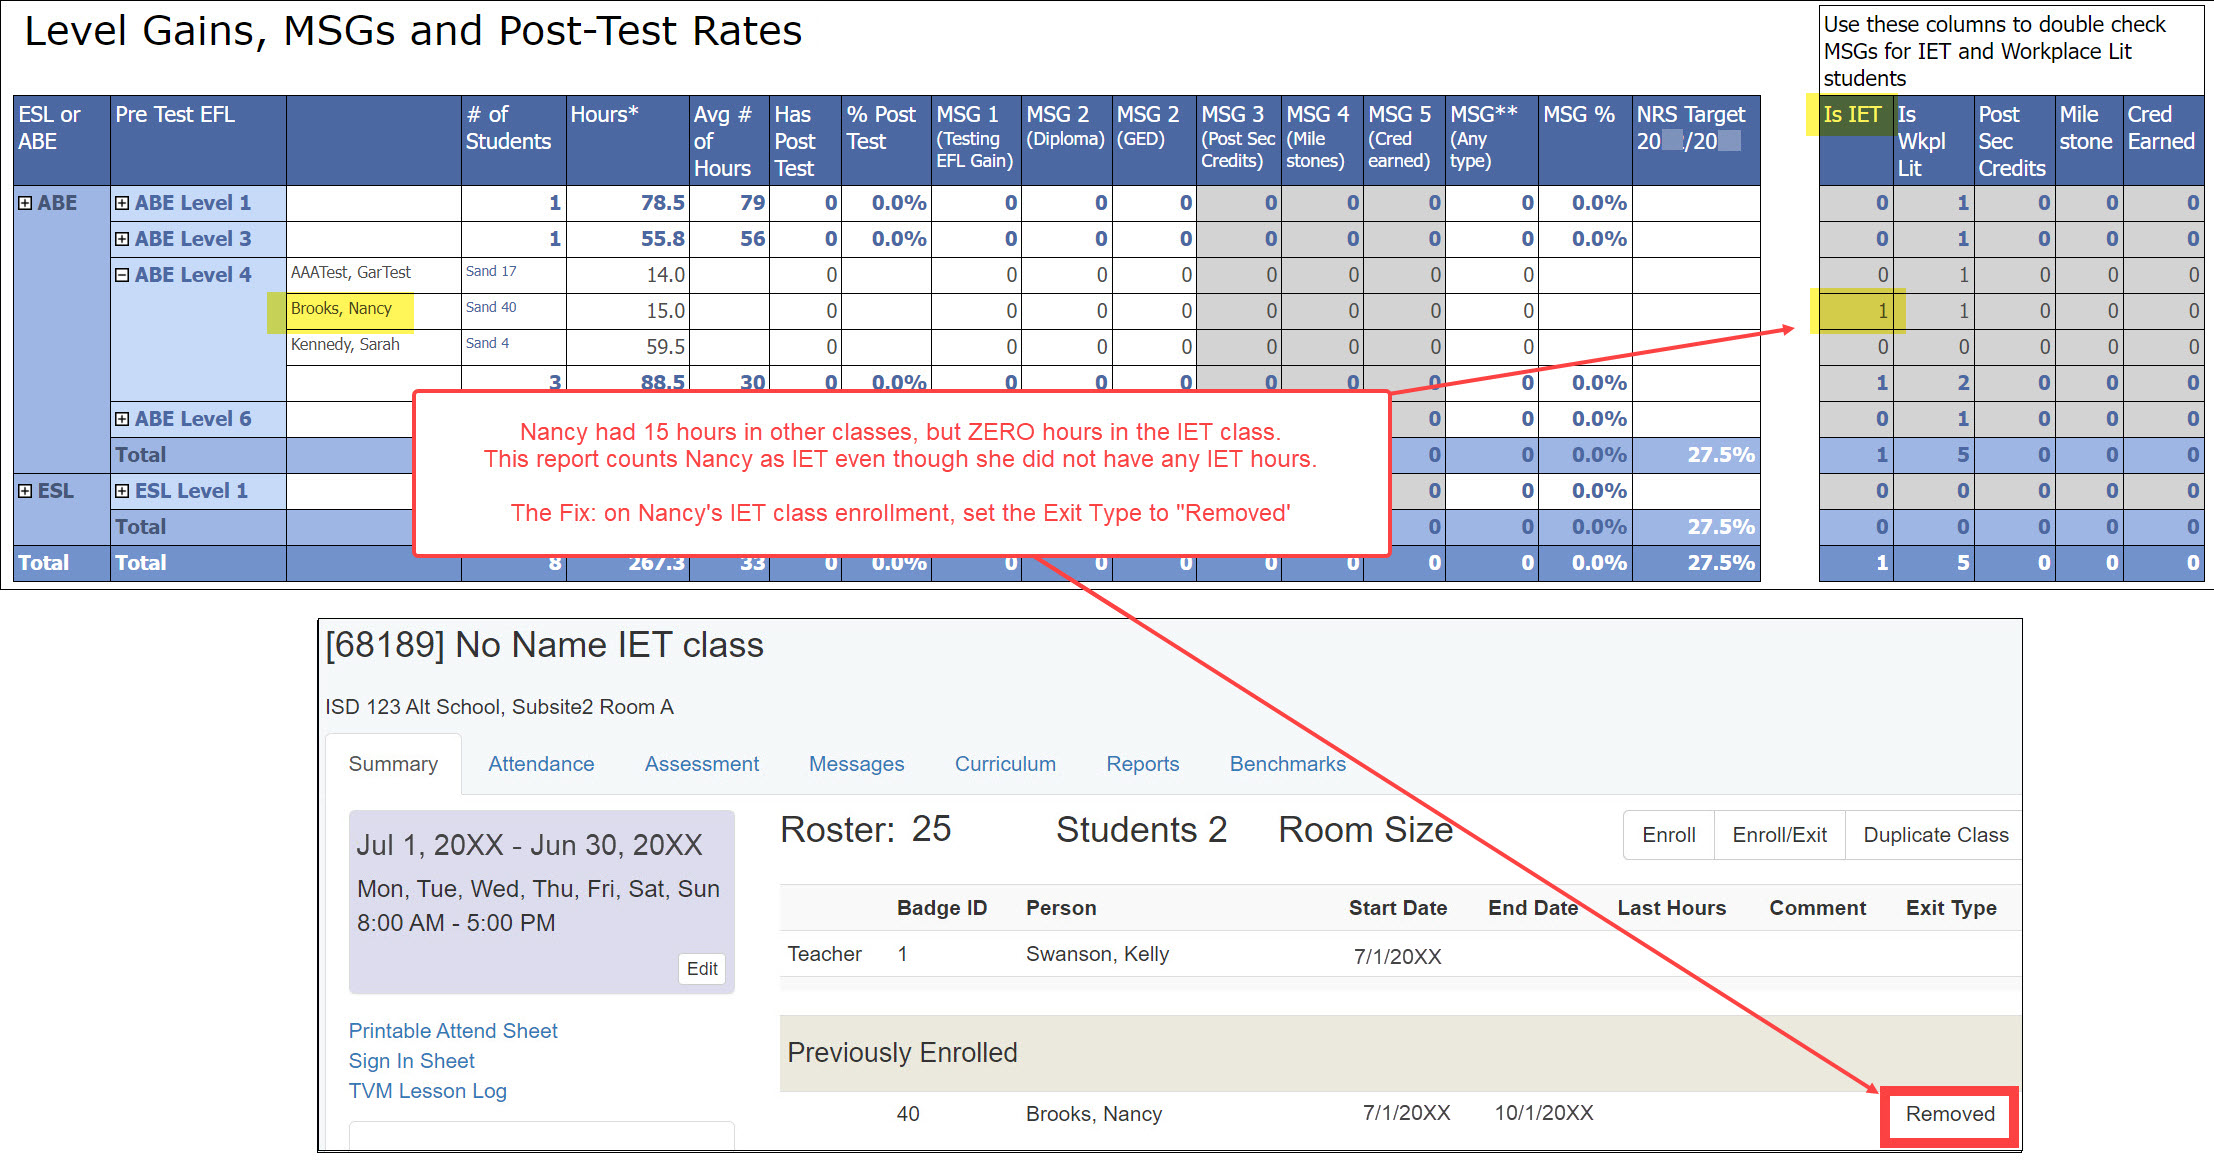Expand the ABE Level 6 row

pyautogui.click(x=122, y=419)
